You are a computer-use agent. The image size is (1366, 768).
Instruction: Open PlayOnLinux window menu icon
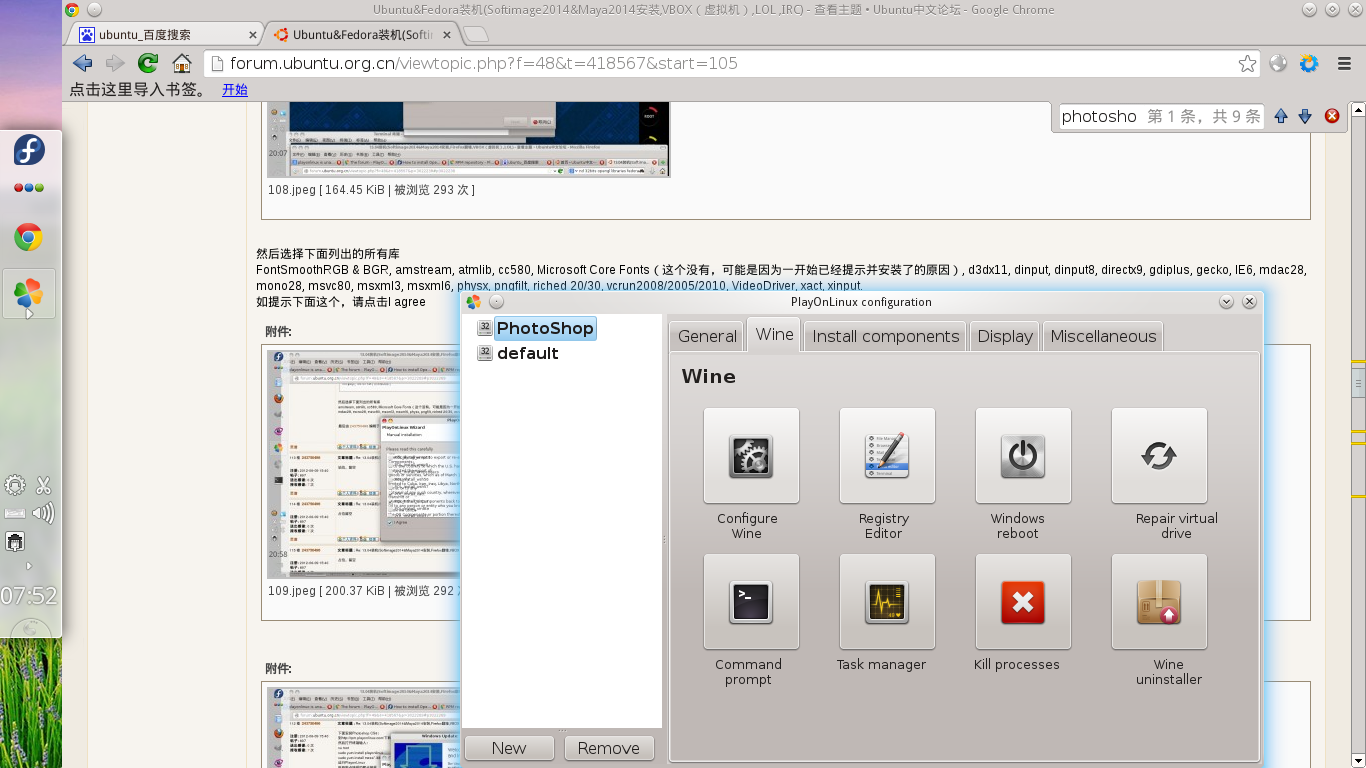(473, 302)
